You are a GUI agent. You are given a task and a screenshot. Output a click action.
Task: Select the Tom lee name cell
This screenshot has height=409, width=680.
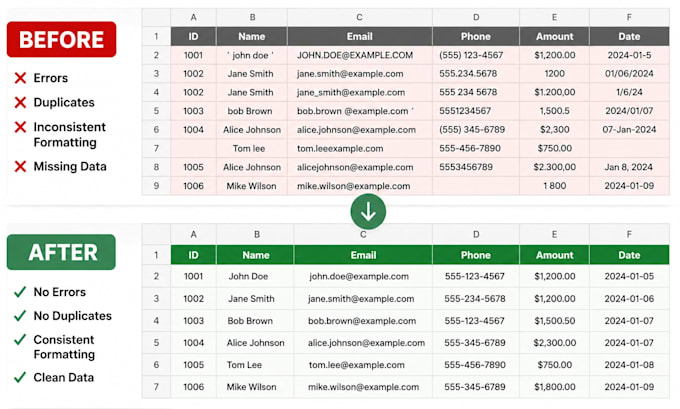click(x=252, y=149)
